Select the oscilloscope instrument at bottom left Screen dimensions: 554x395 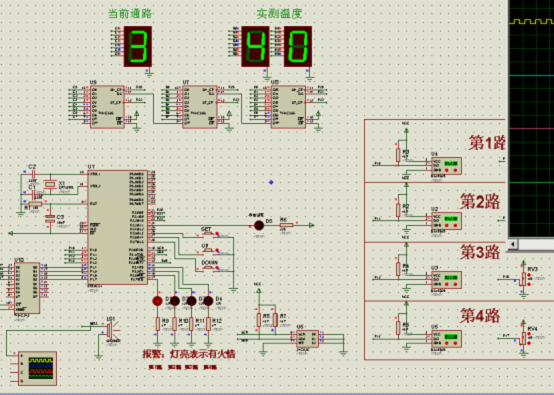[x=37, y=368]
